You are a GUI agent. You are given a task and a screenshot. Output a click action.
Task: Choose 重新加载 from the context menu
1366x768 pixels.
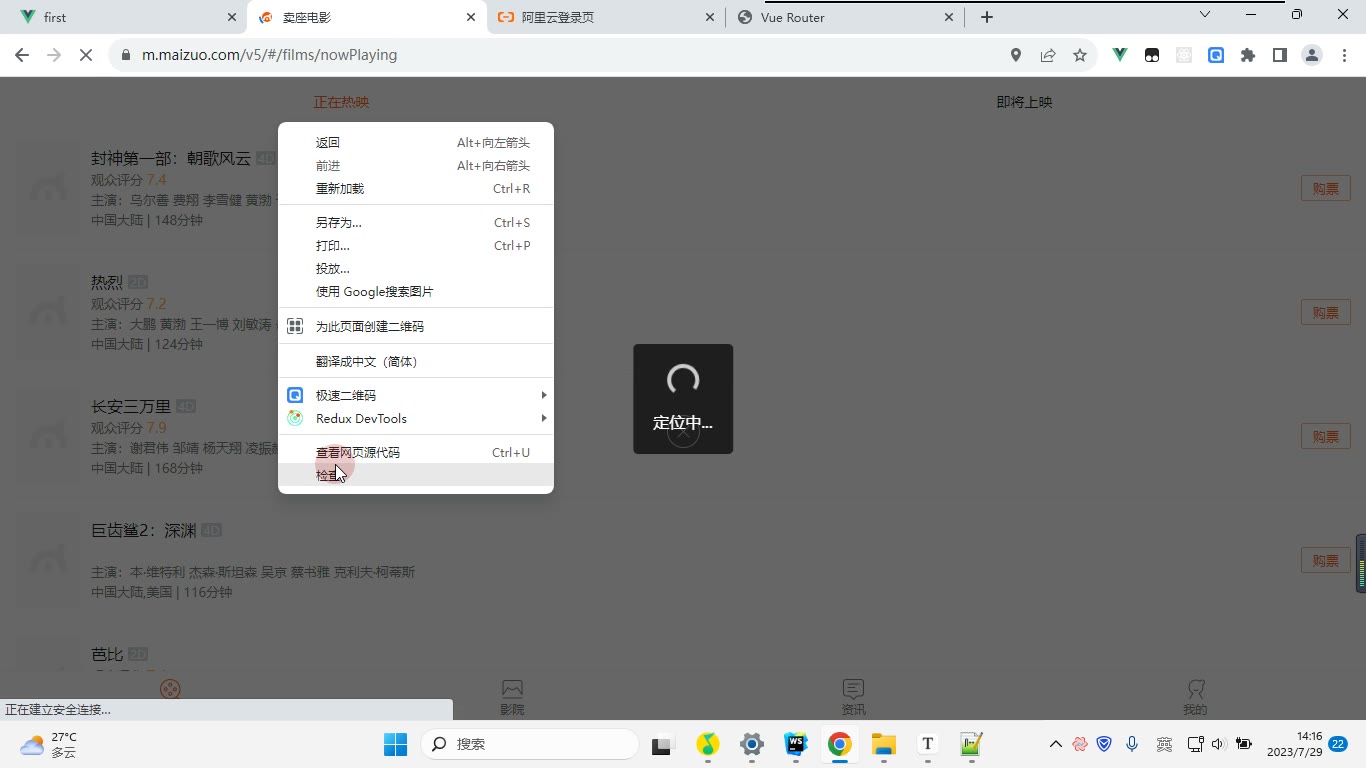tap(416, 188)
